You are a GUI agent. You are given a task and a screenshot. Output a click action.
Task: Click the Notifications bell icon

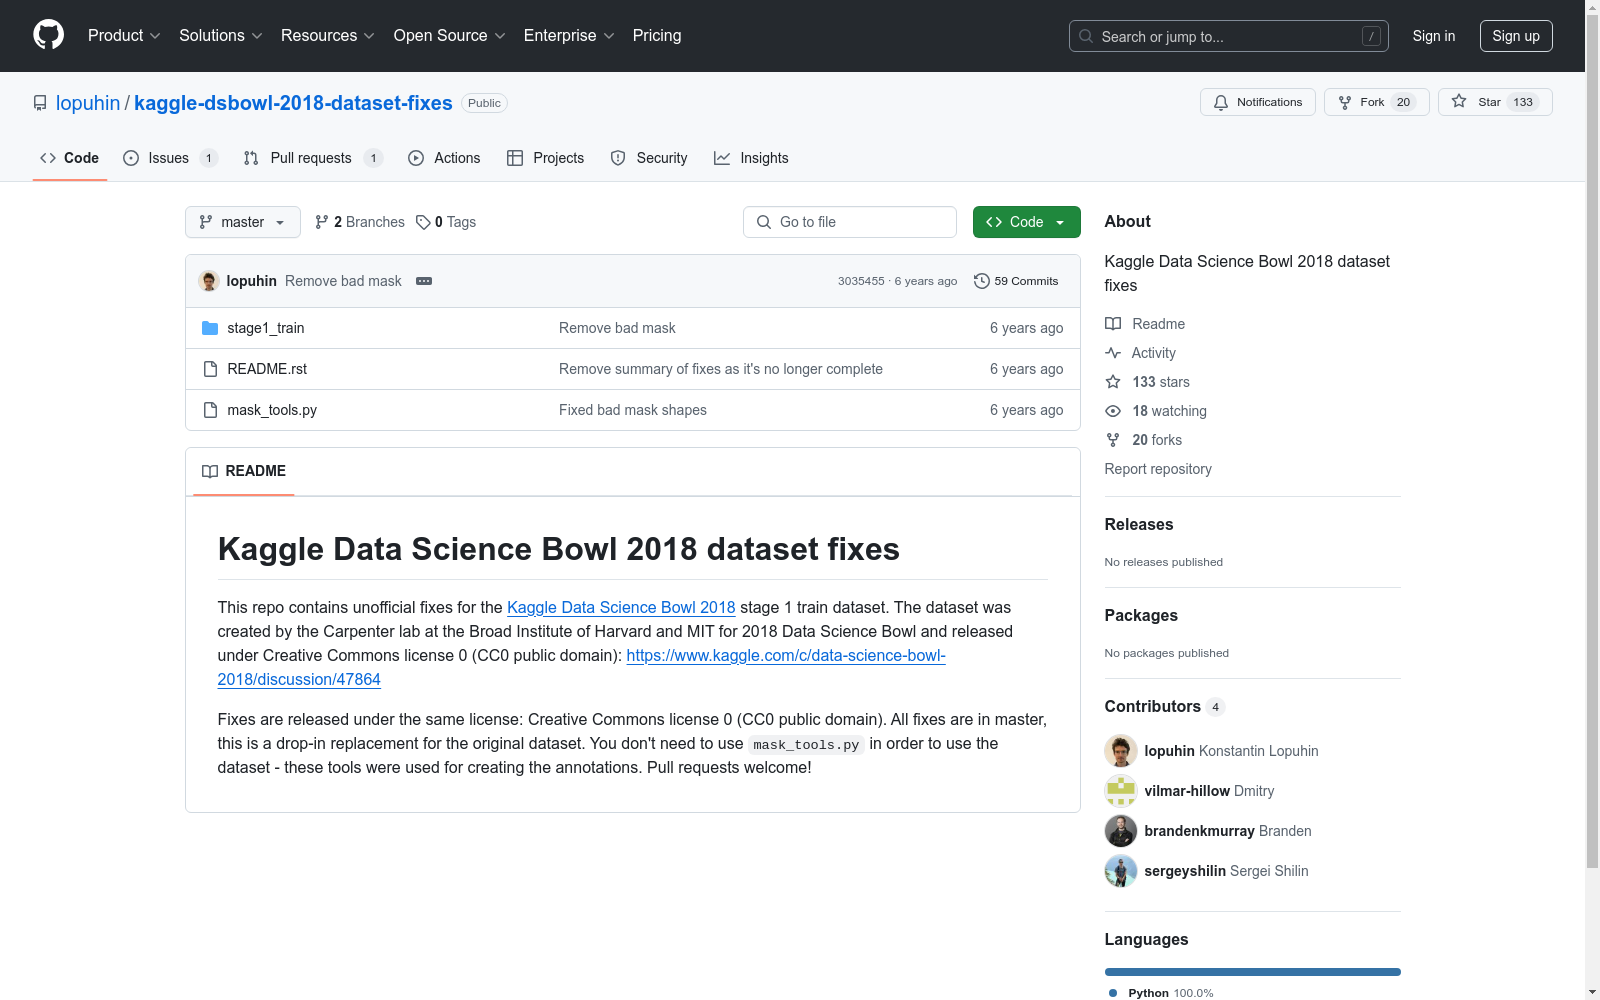[1221, 102]
